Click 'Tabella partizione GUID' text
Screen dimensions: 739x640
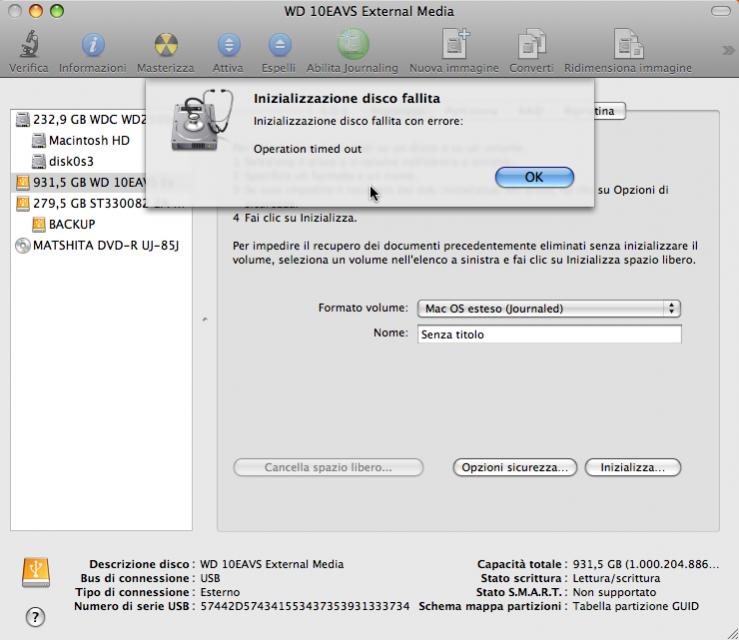(636, 606)
